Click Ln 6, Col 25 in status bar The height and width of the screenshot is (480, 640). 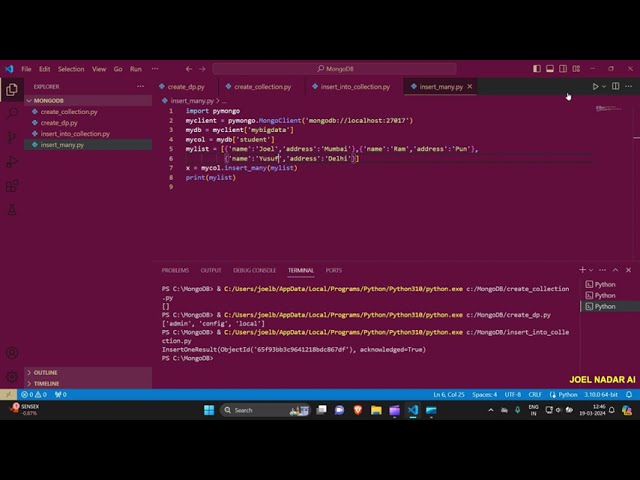tap(449, 395)
